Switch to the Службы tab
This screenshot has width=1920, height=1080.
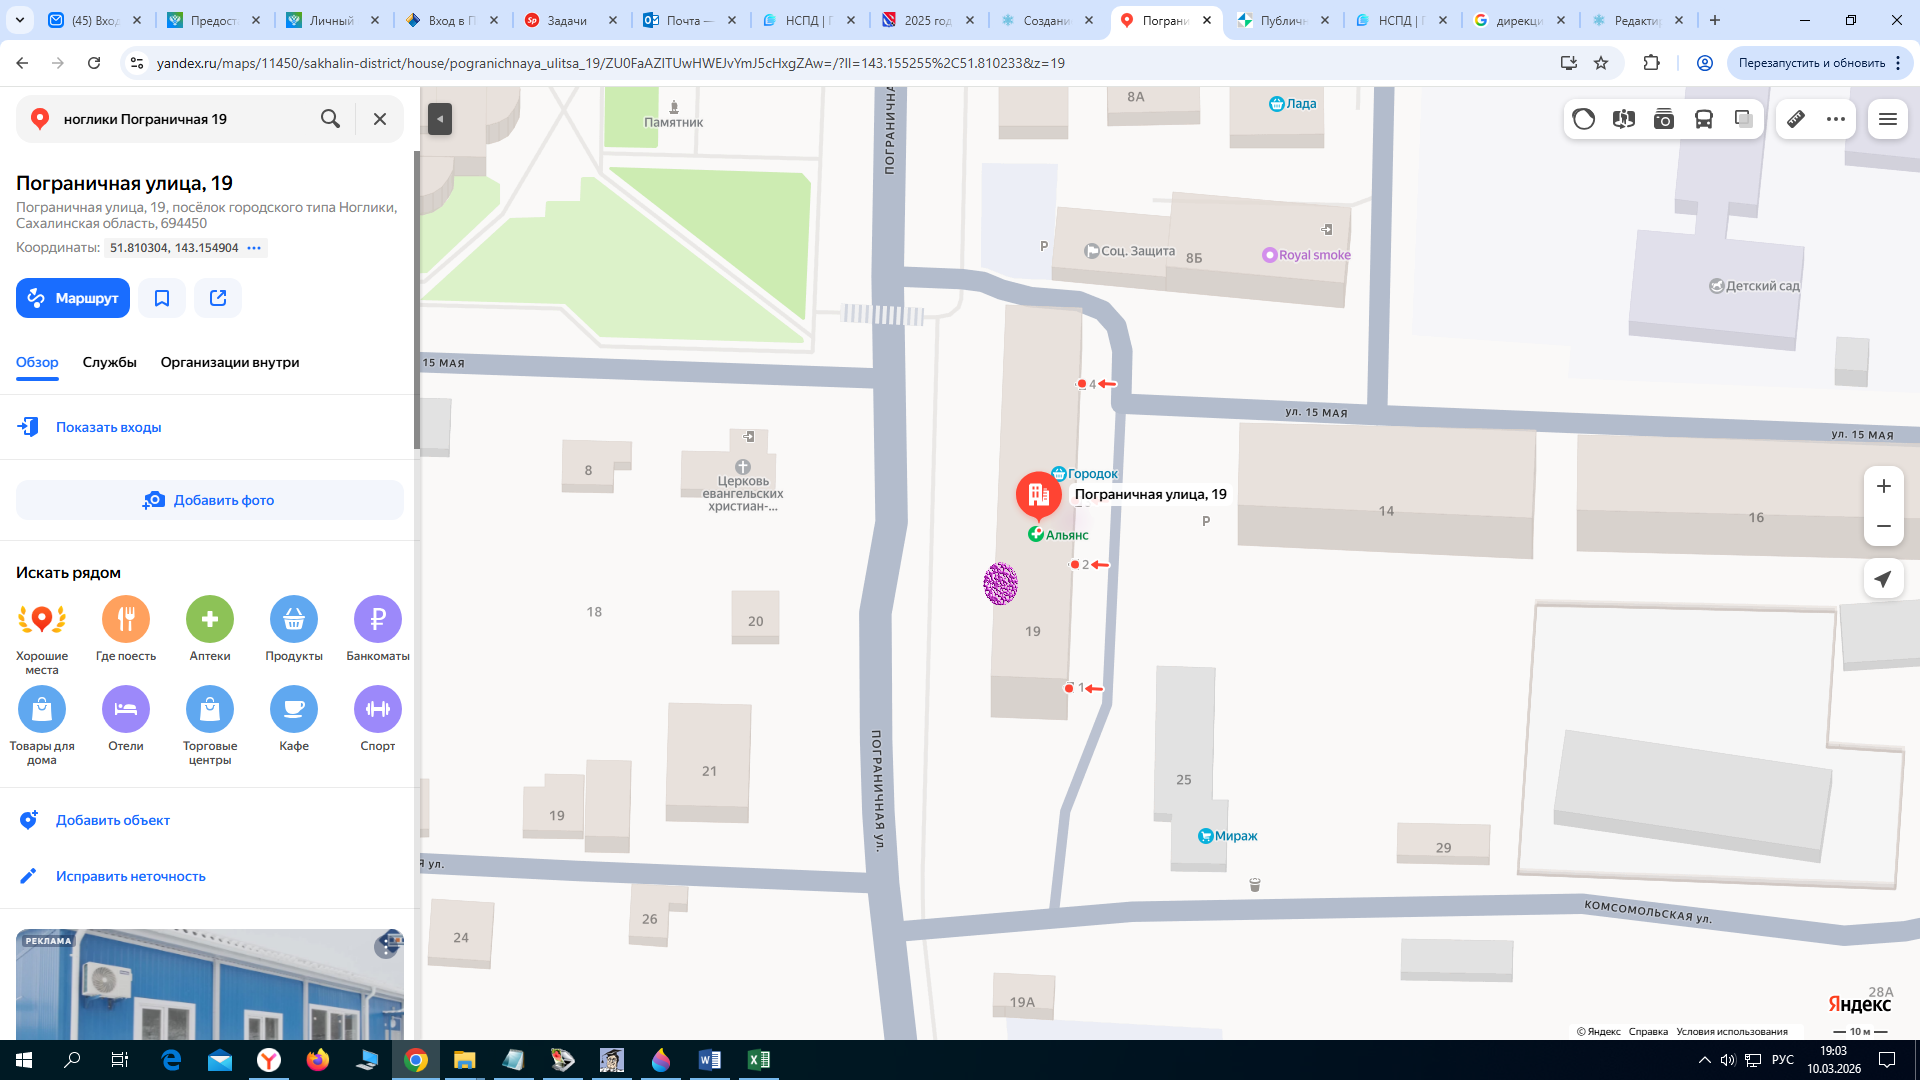click(110, 362)
